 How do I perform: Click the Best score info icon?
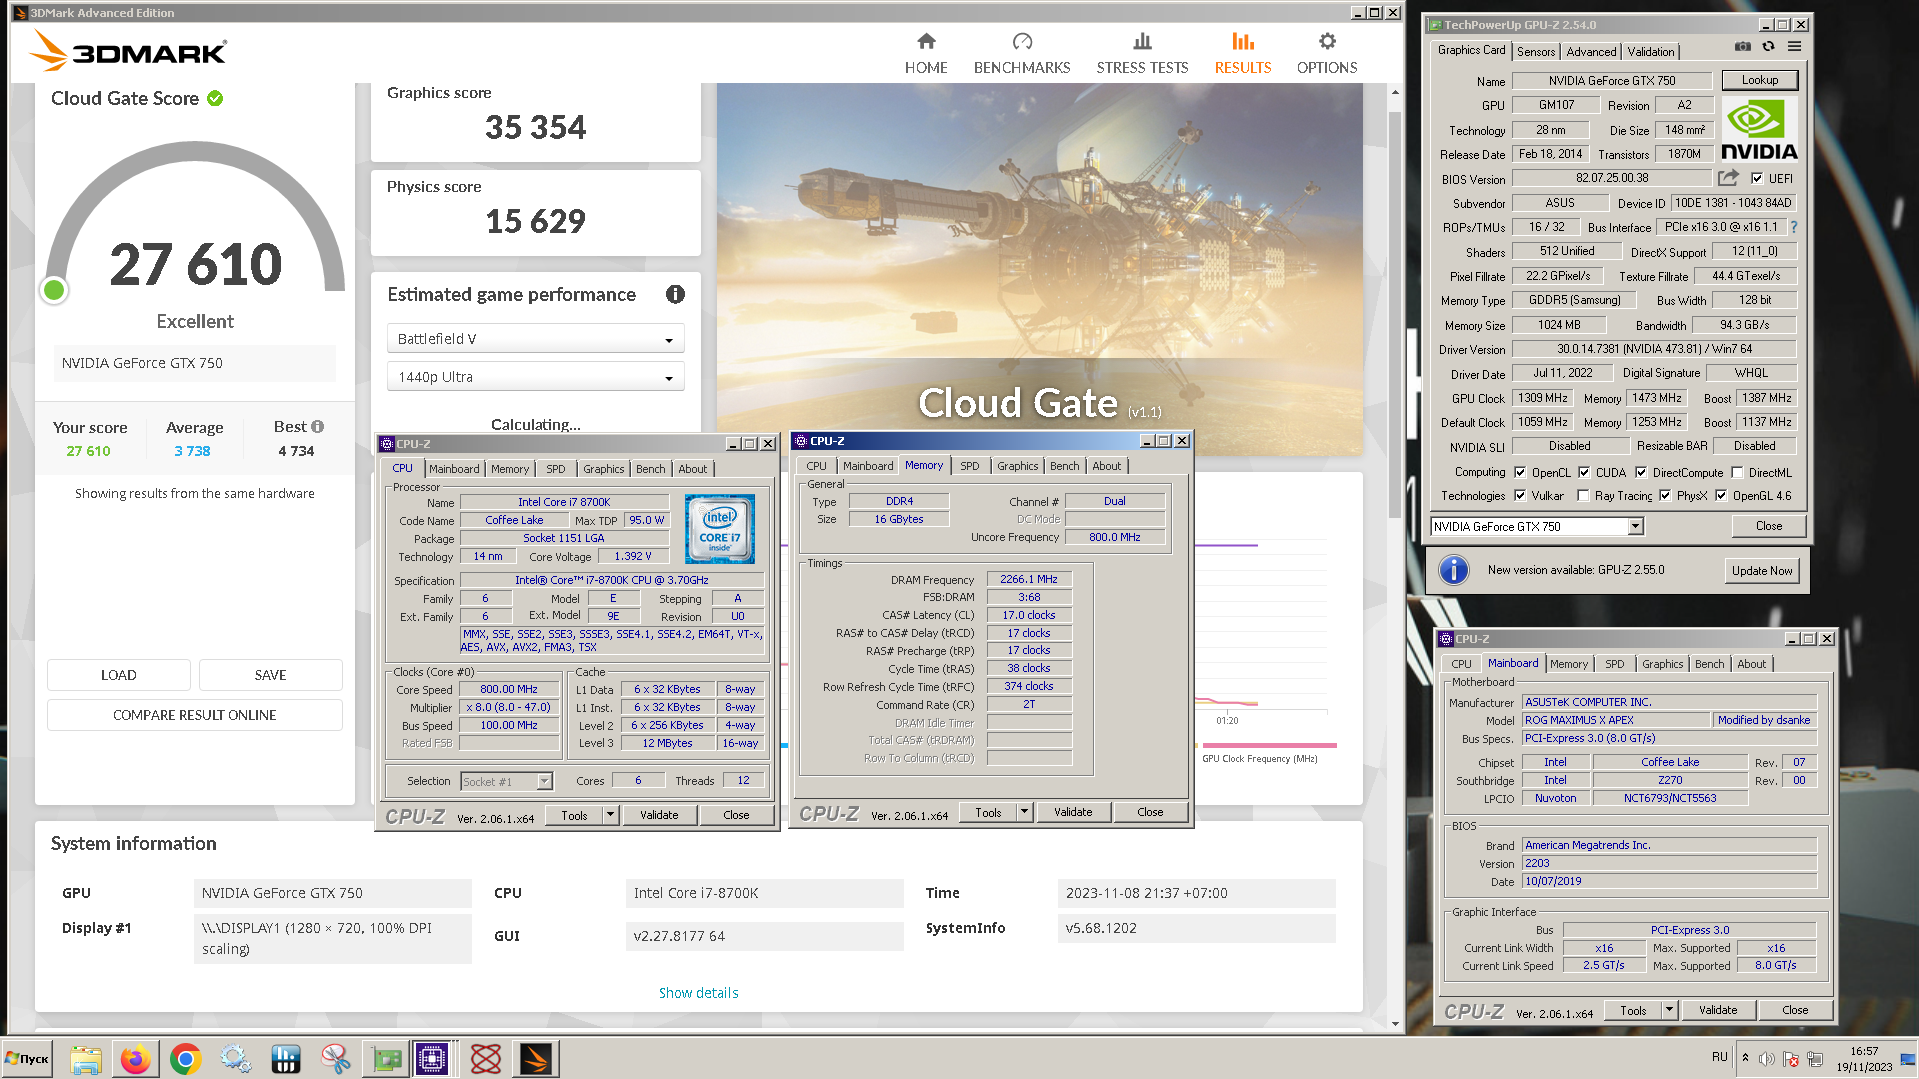(x=317, y=426)
